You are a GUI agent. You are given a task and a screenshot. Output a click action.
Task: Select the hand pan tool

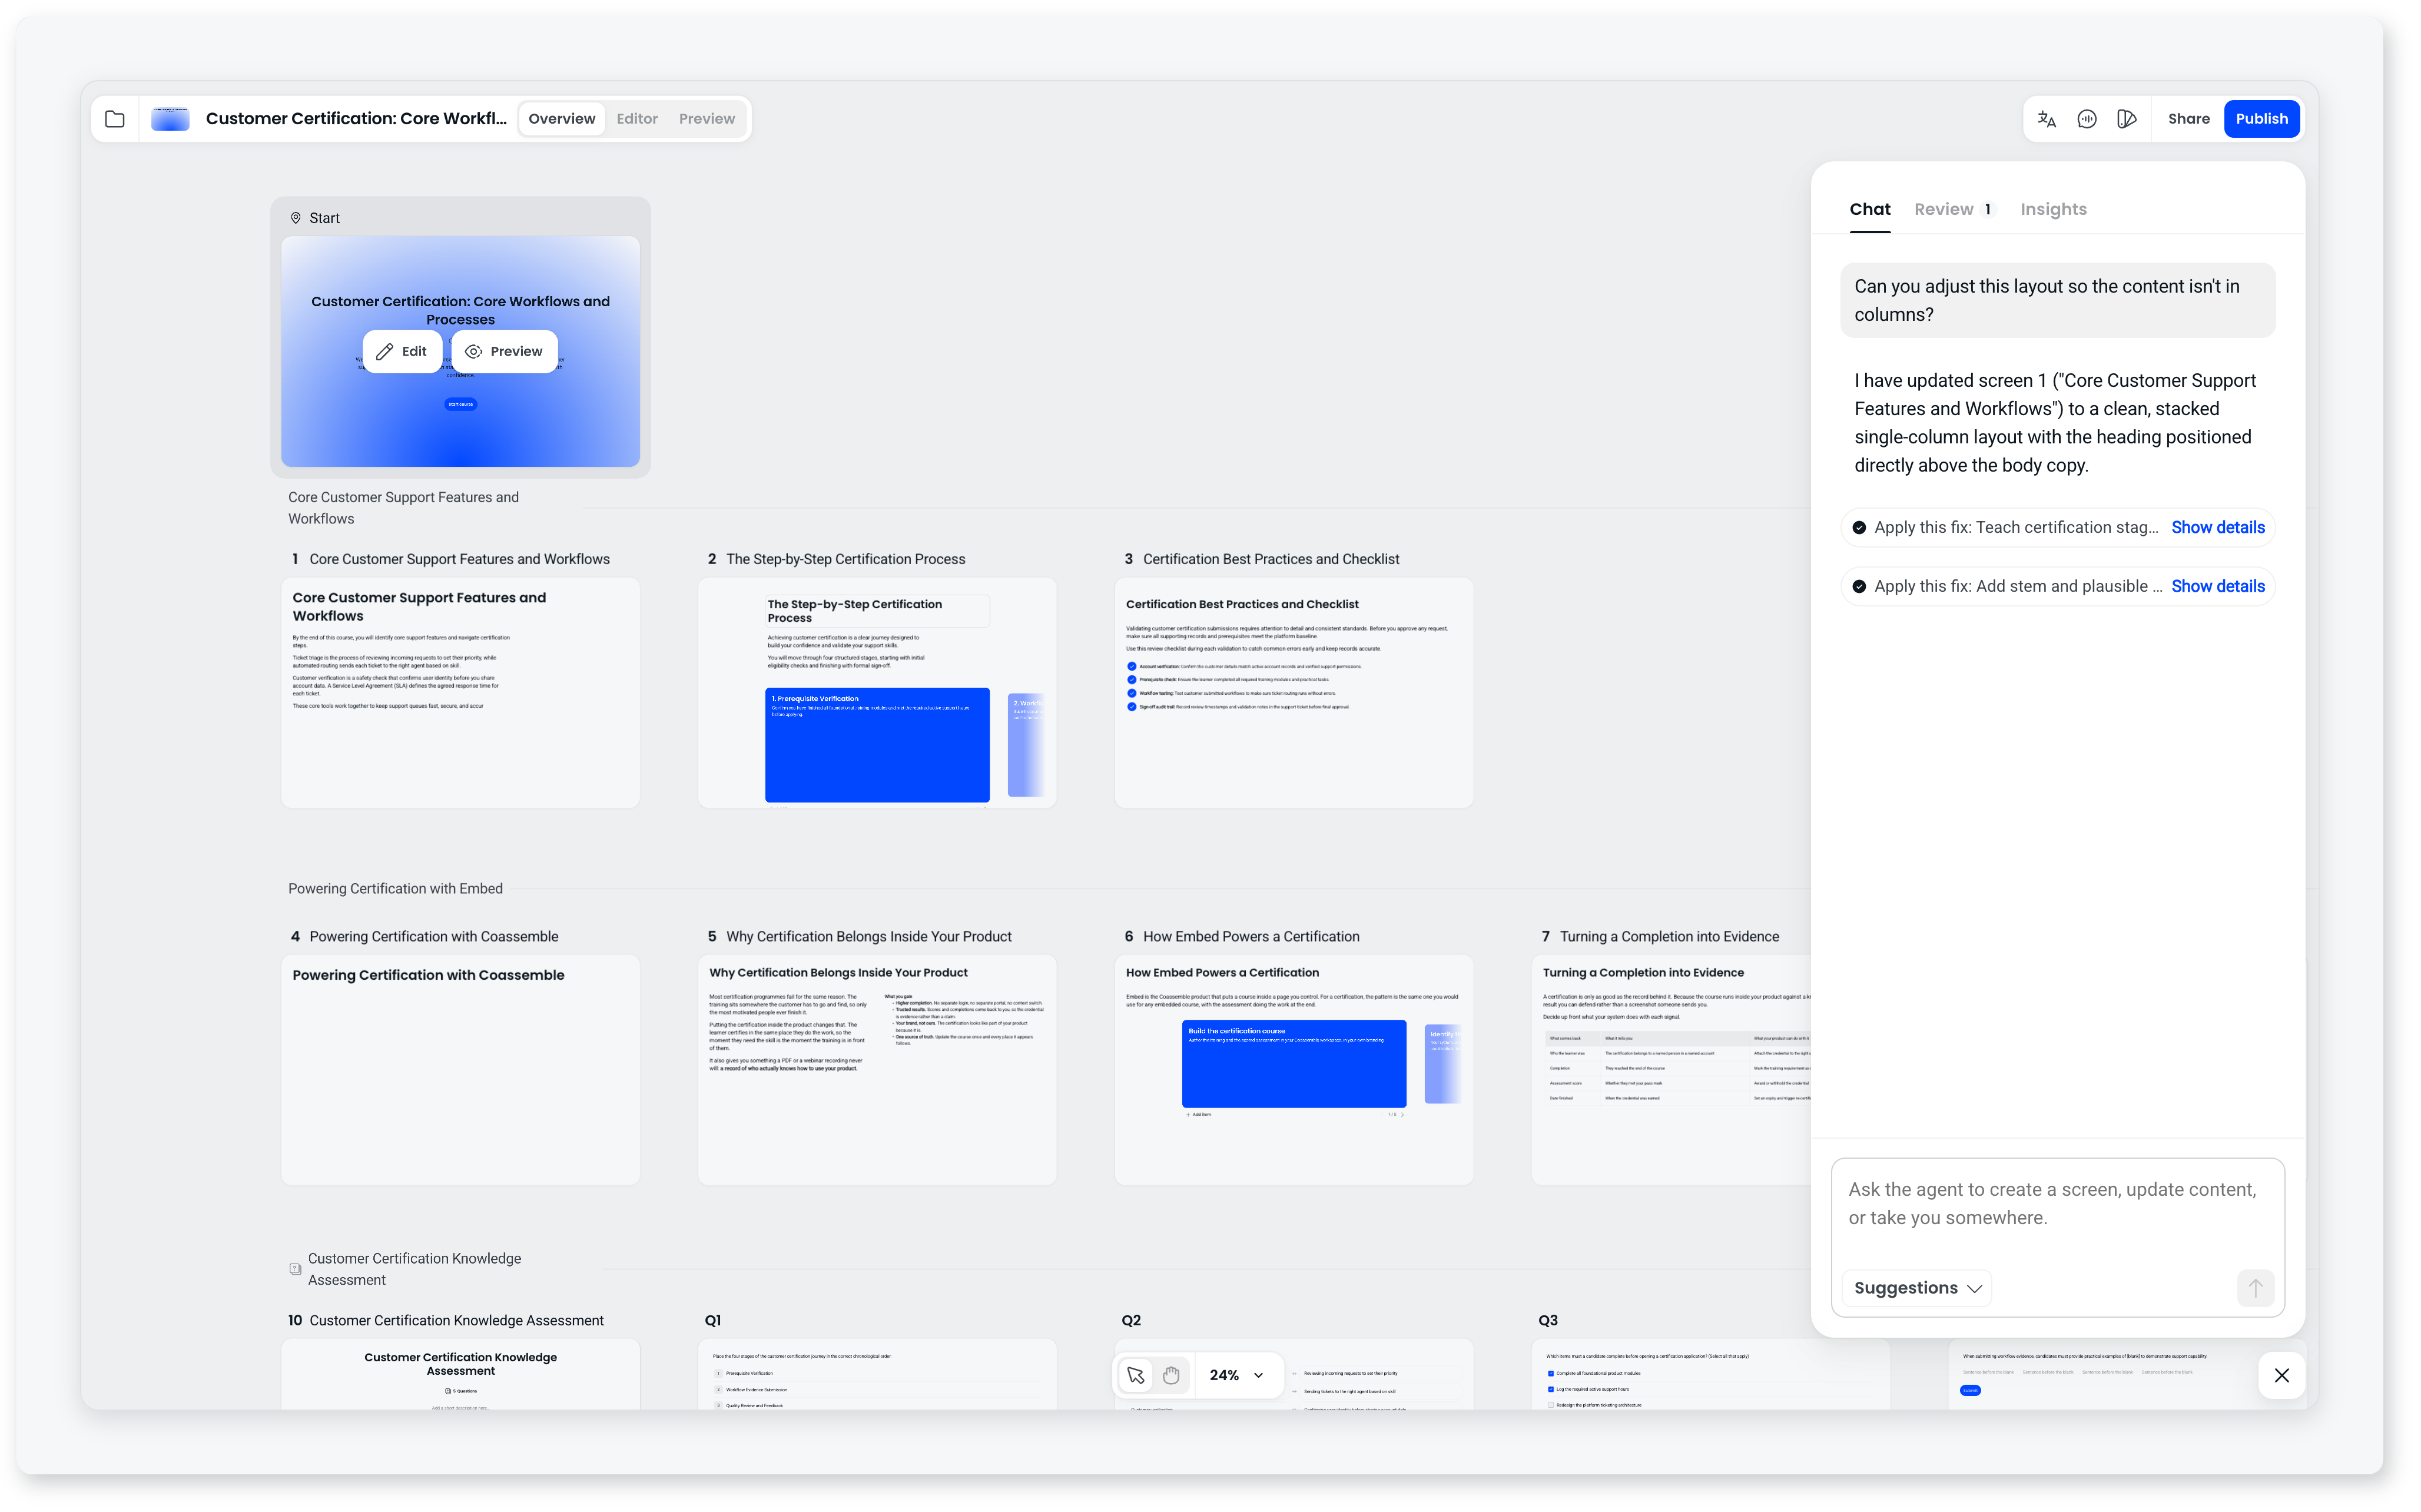click(1171, 1375)
